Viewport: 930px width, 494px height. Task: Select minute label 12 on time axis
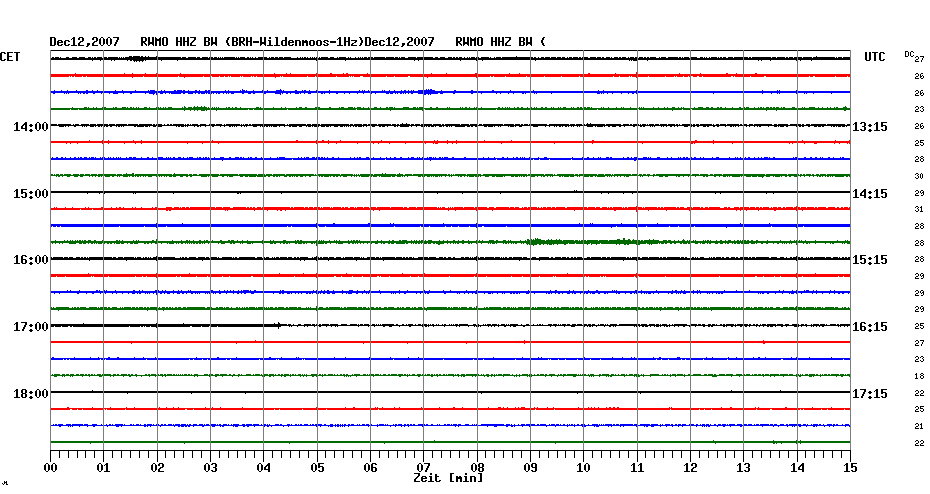click(690, 468)
